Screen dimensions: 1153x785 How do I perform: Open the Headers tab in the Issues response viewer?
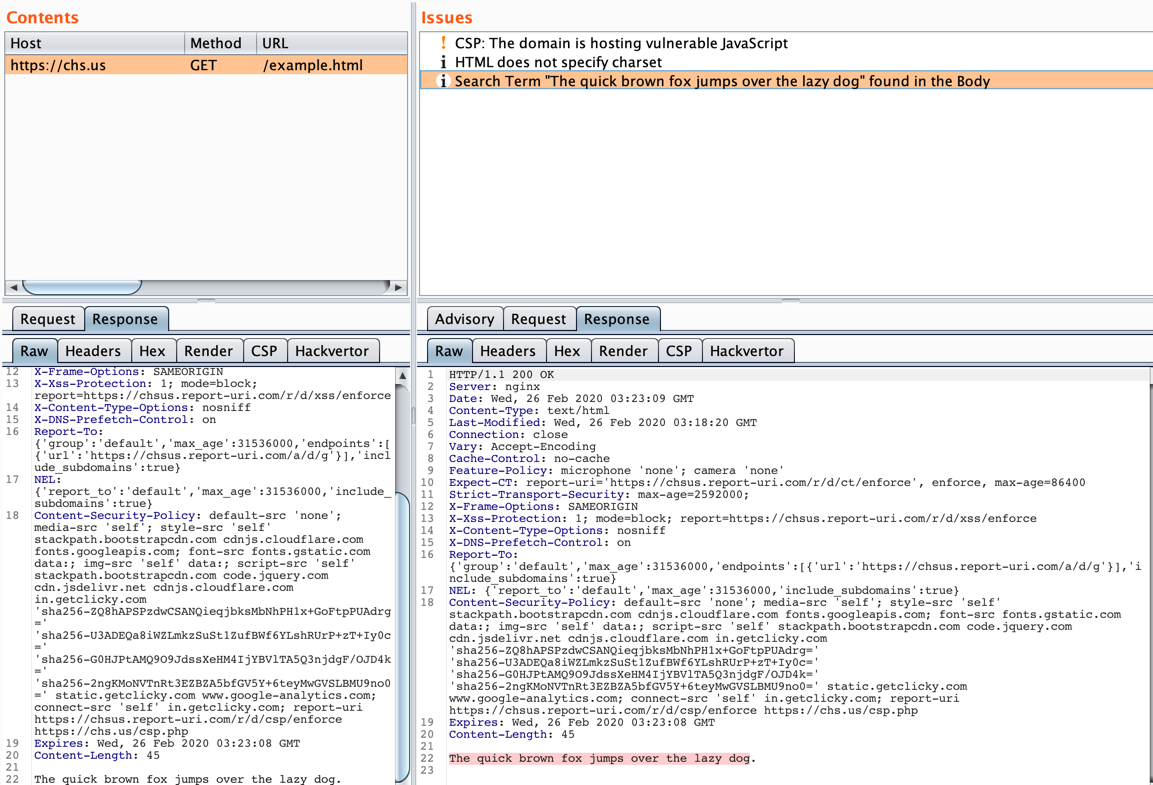(507, 351)
